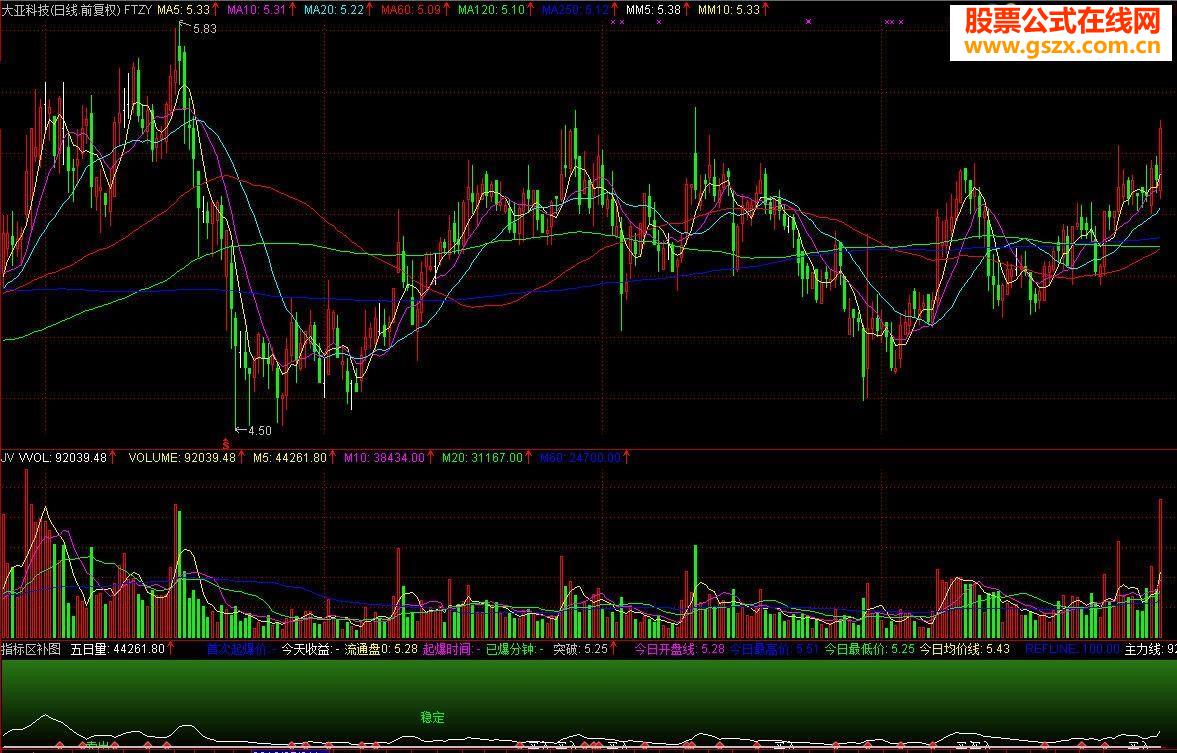
Task: Click the 今日最高价: 5.51 value
Action: pos(774,649)
